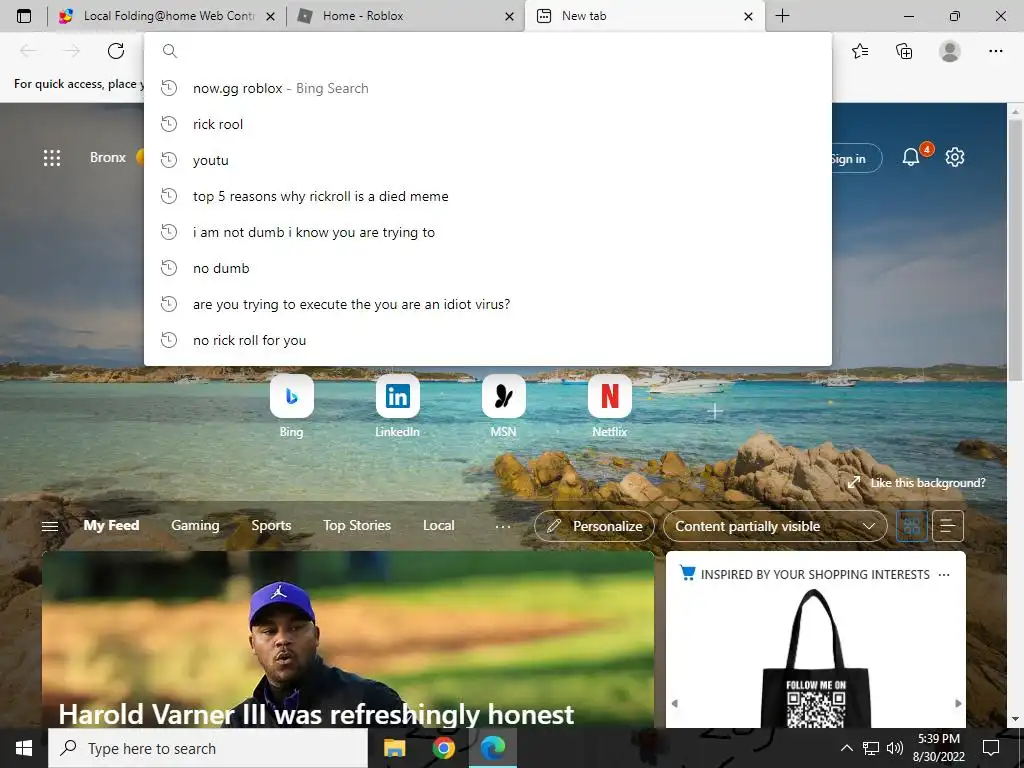Close the New tab tab
Screen dimensions: 1024x768
(x=748, y=16)
